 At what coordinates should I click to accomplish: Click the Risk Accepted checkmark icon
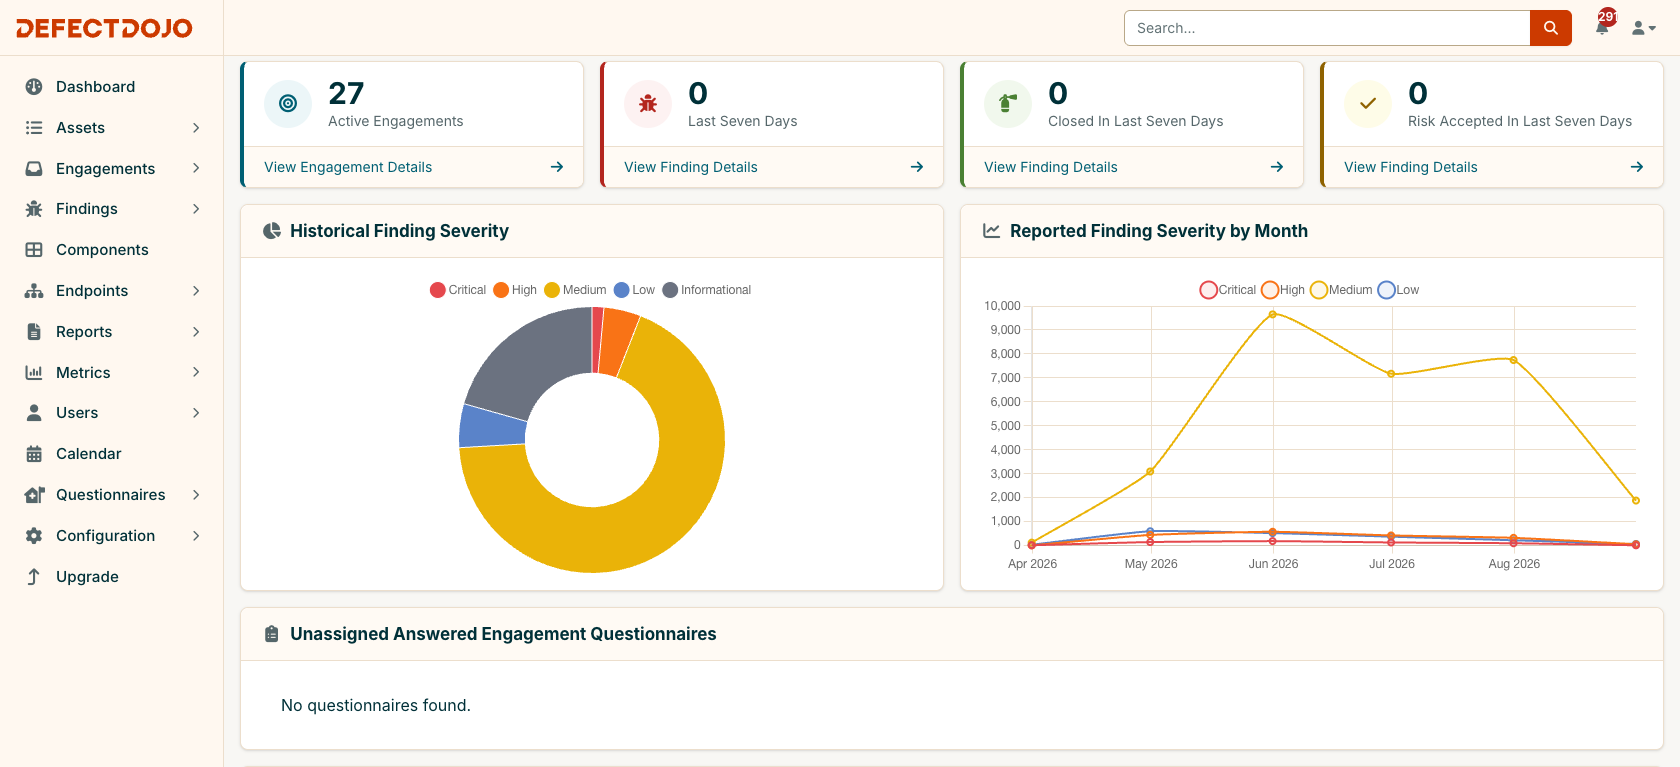tap(1368, 103)
